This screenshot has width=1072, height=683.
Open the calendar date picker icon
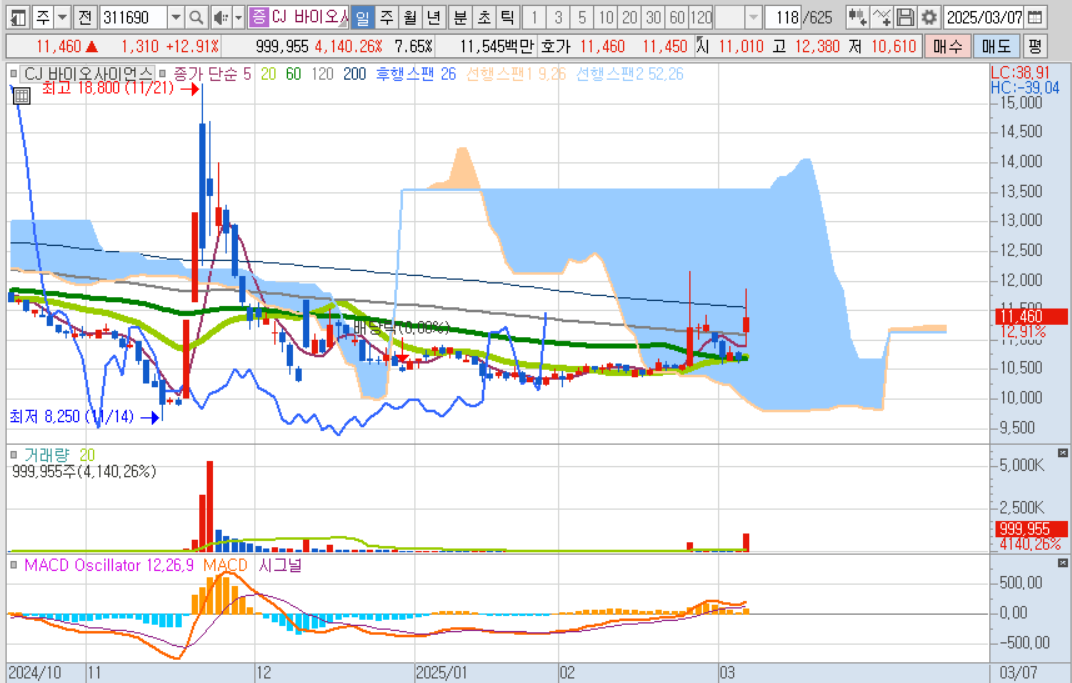(x=1036, y=17)
